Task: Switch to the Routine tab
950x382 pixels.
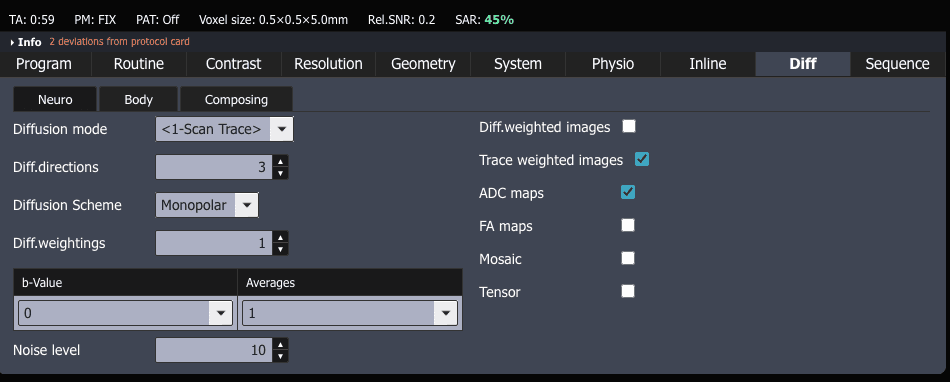Action: pos(139,64)
